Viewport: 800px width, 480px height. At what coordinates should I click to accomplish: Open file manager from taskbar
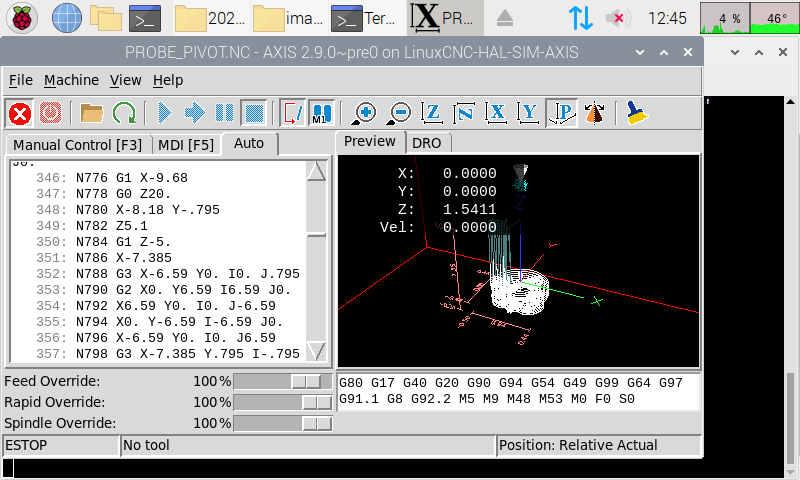click(x=106, y=18)
